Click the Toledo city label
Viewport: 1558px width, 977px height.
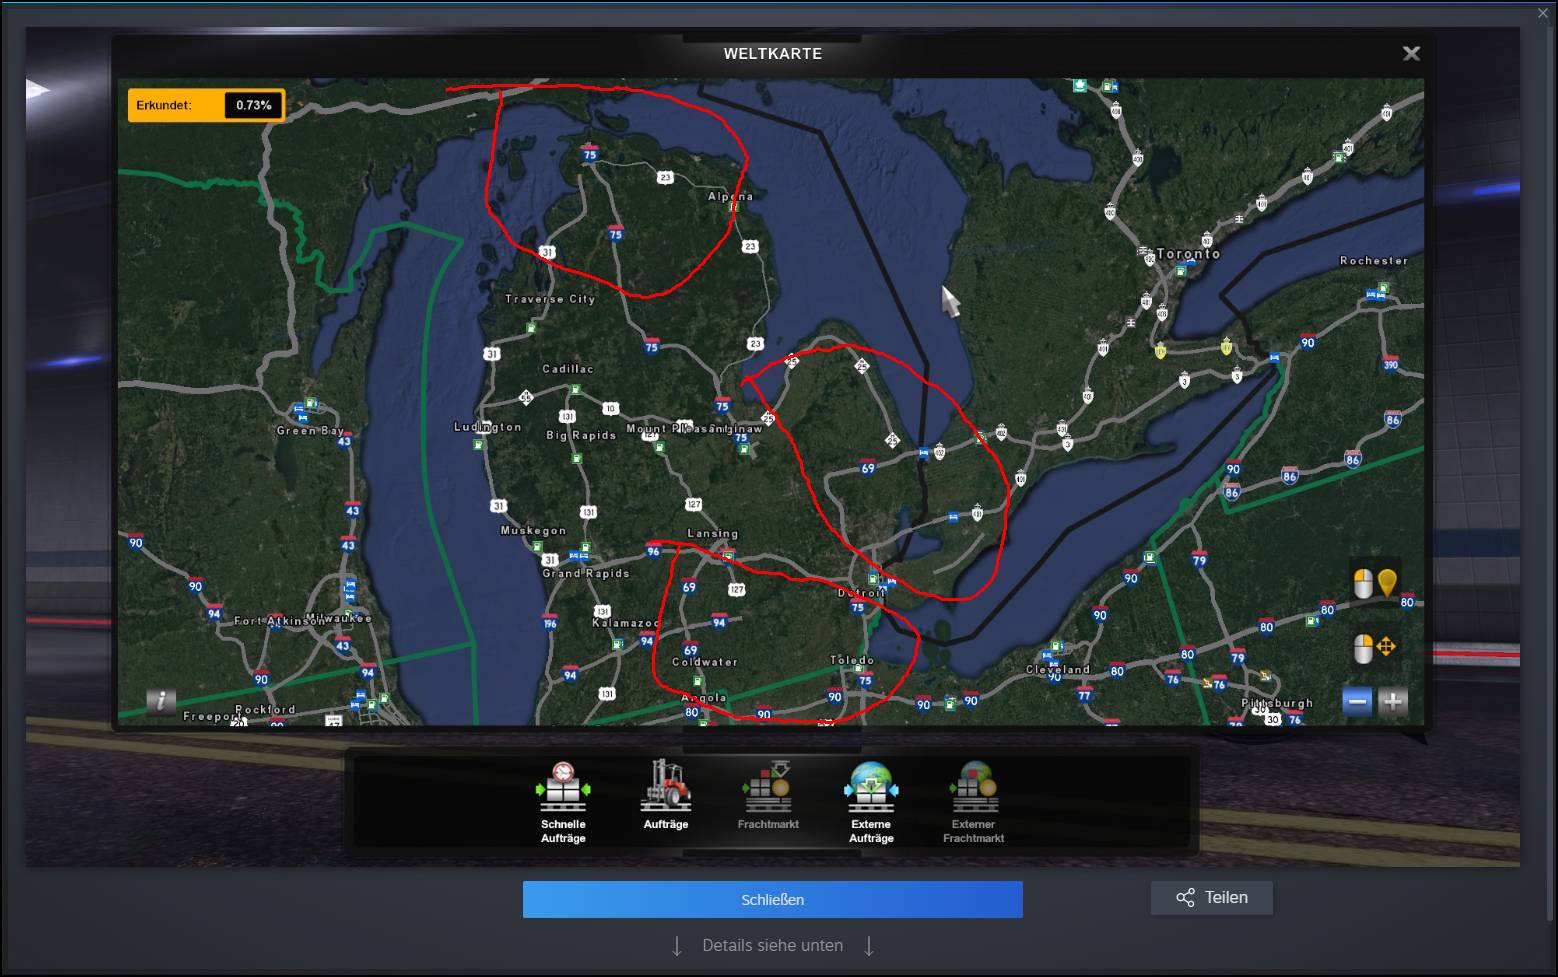tap(852, 660)
